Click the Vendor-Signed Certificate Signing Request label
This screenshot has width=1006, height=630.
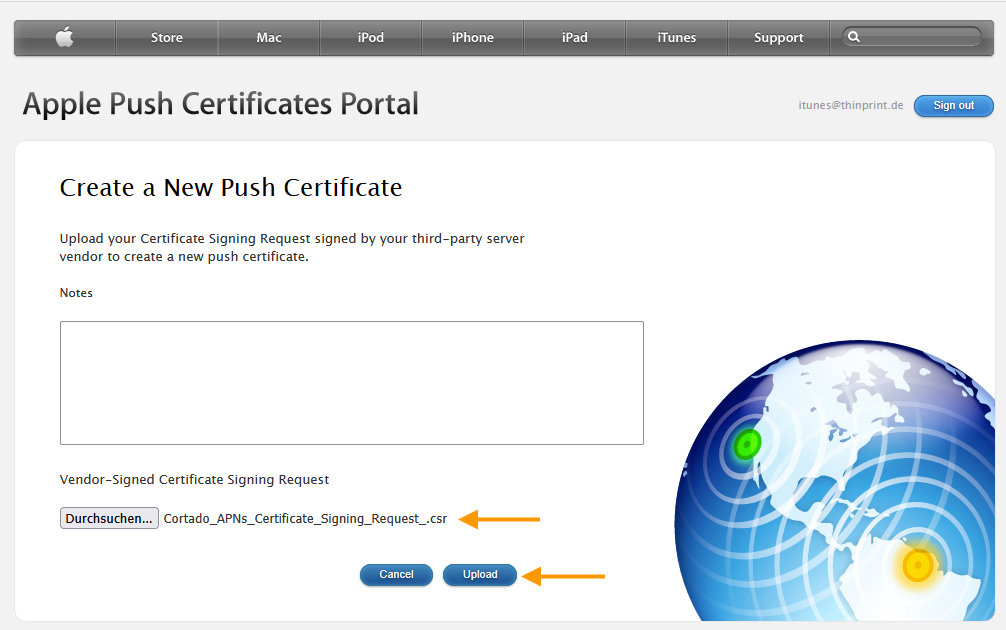coord(195,479)
